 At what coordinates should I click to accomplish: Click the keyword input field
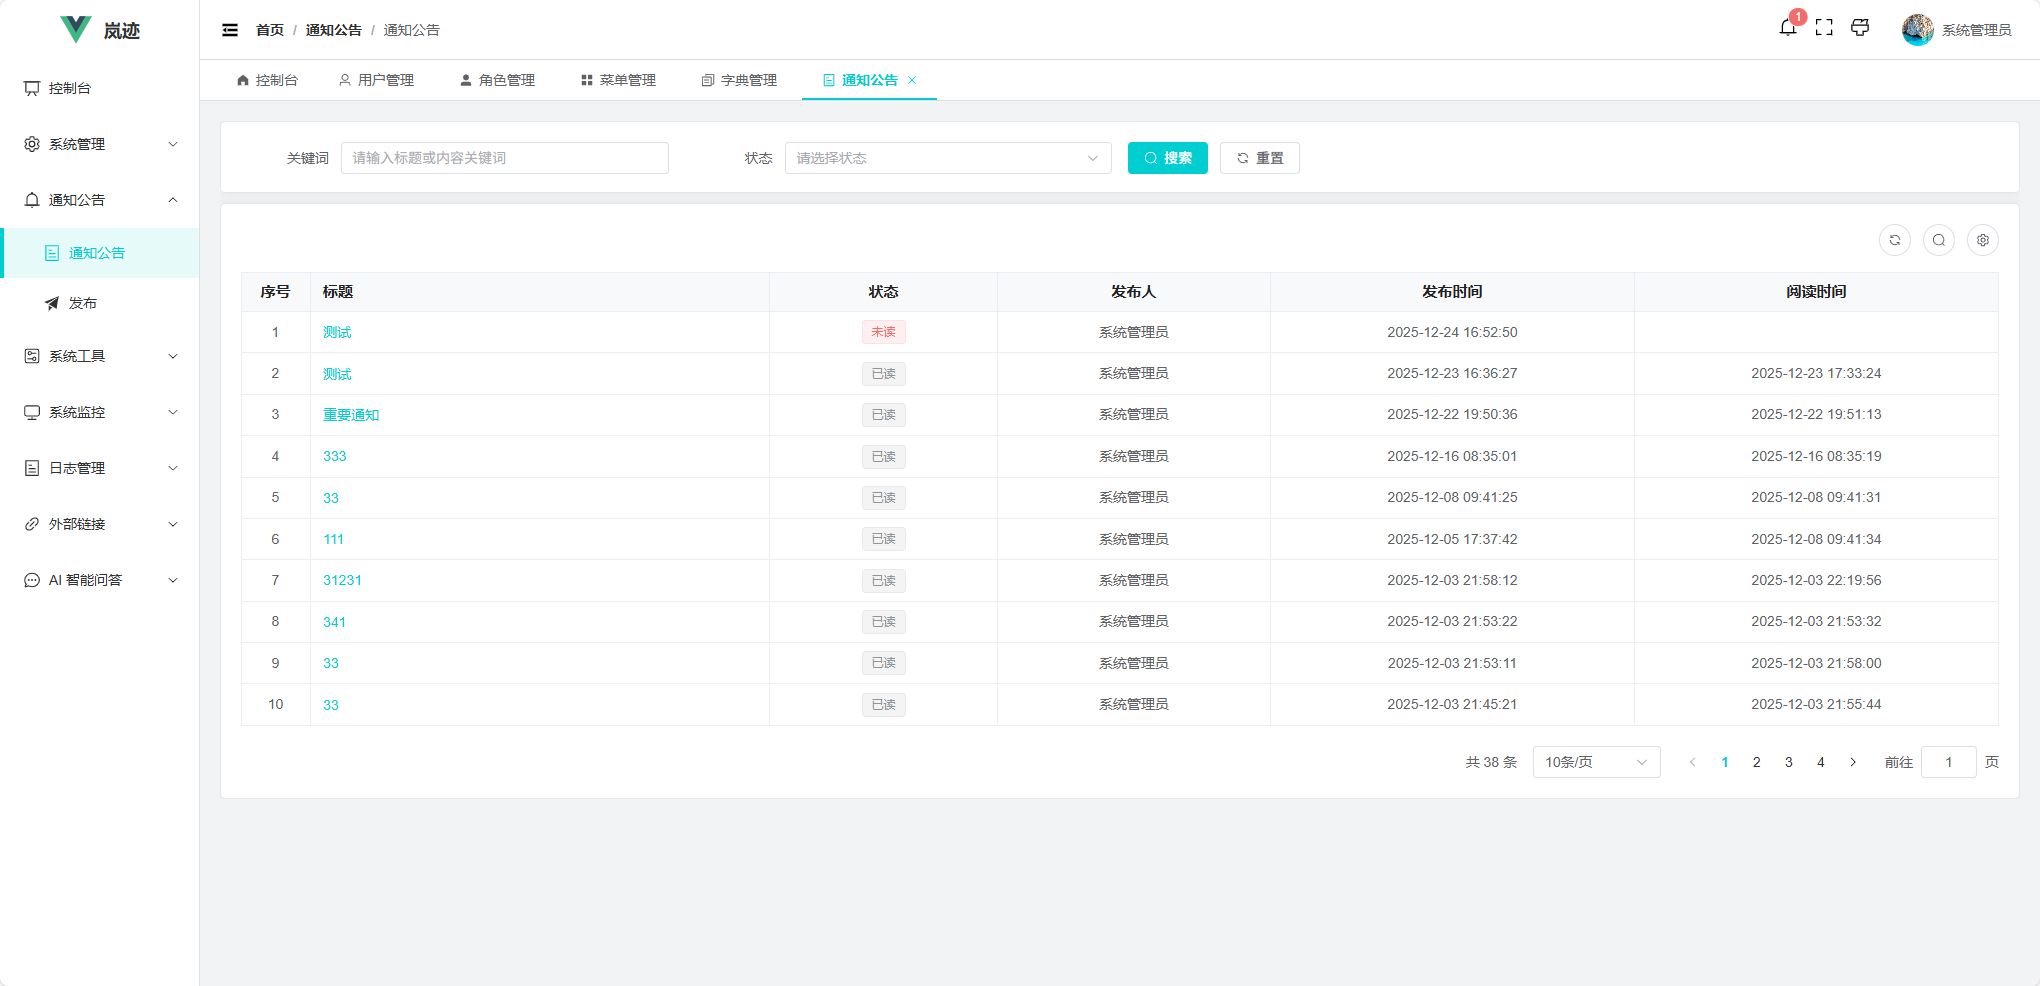pyautogui.click(x=504, y=157)
